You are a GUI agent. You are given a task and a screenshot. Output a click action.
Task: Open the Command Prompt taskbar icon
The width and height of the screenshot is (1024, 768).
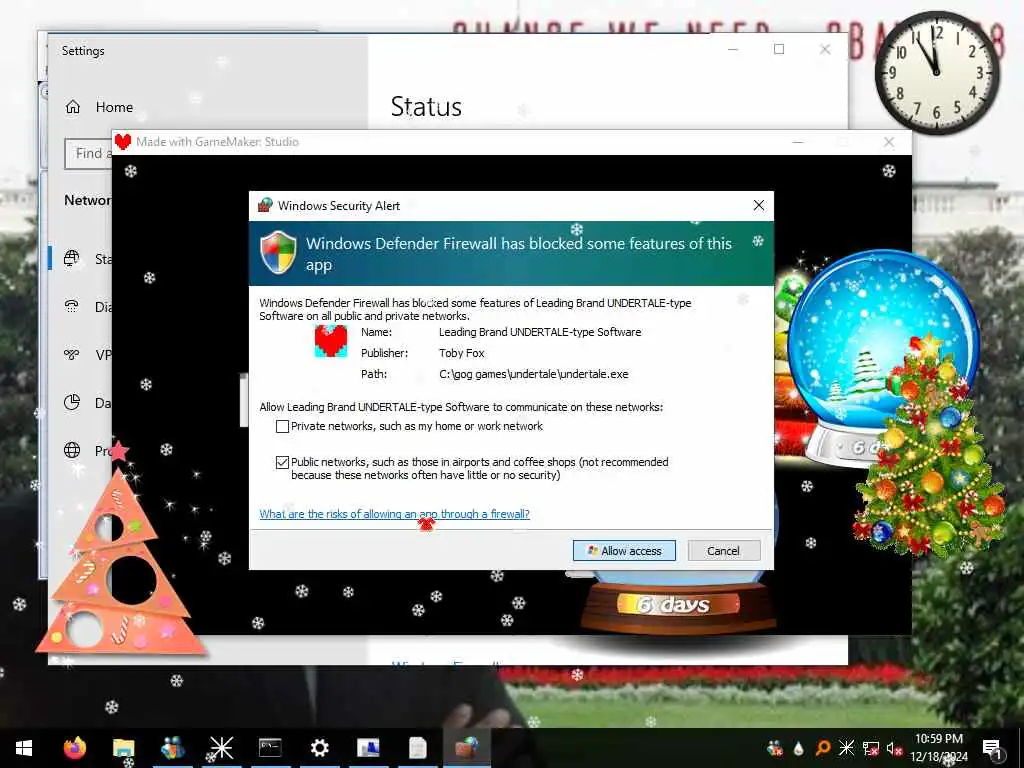(x=270, y=748)
